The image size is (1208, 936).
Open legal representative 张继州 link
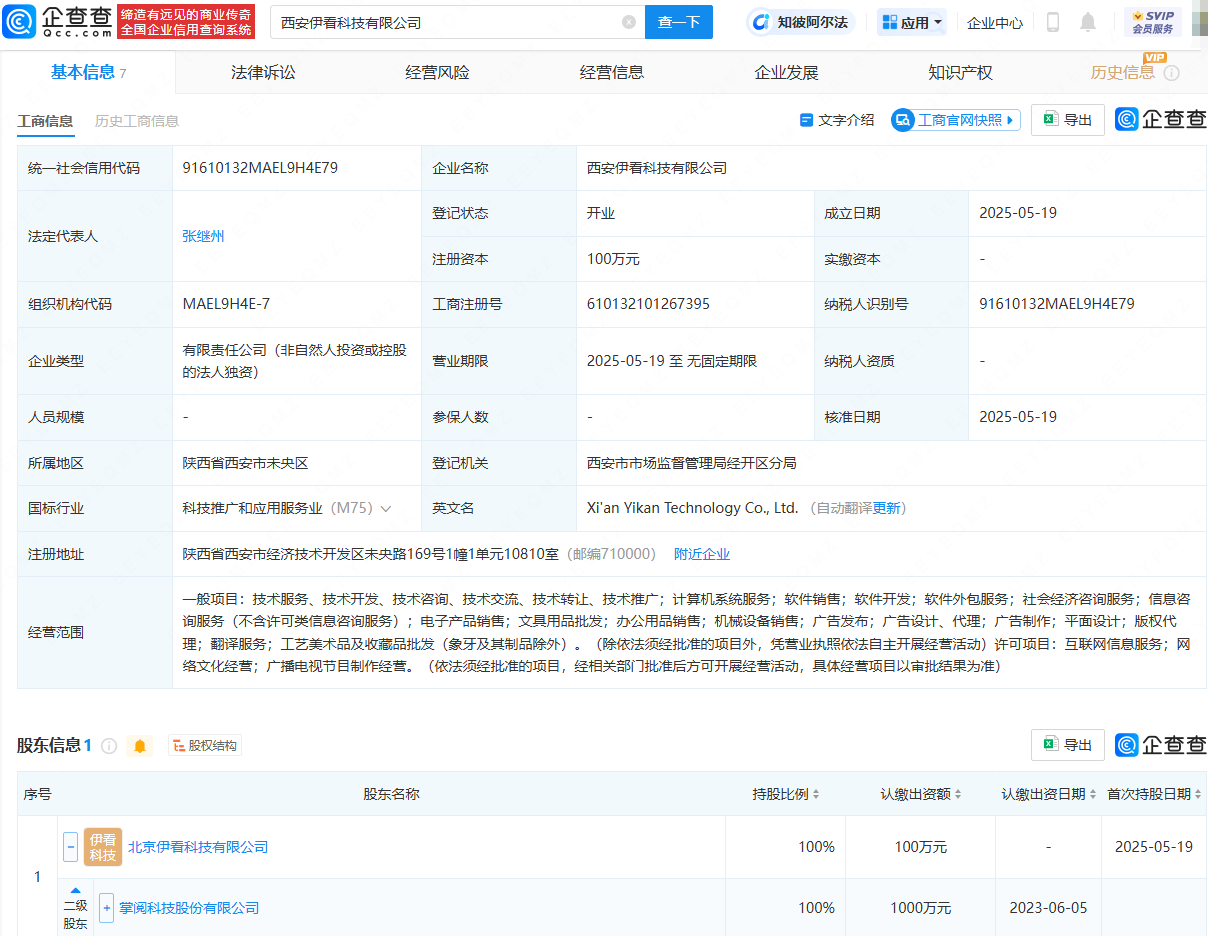[x=203, y=236]
